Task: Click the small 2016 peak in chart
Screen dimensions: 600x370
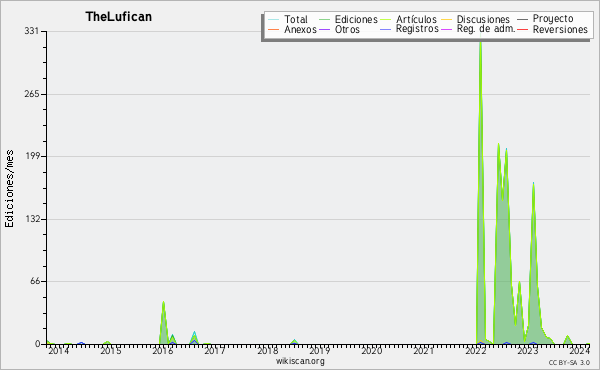Action: 163,323
